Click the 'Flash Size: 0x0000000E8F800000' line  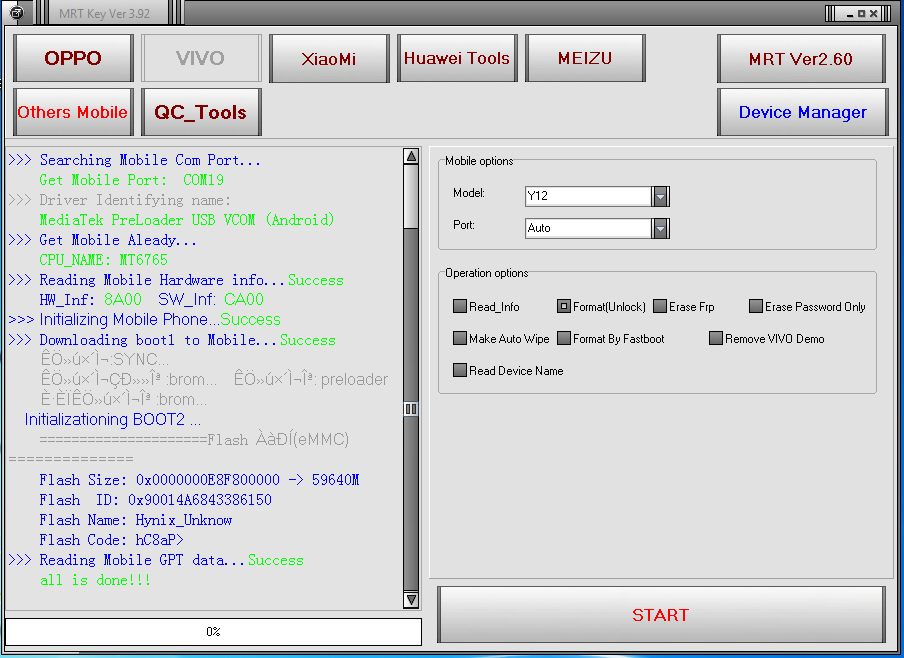tap(199, 480)
